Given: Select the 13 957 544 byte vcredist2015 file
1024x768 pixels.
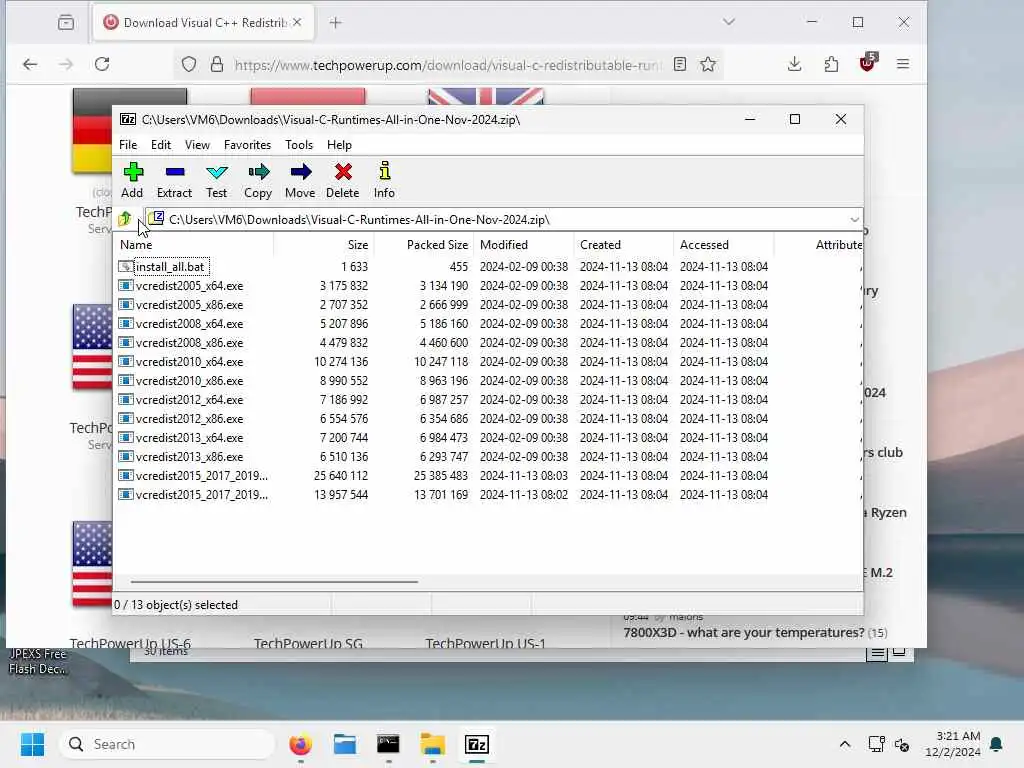Looking at the screenshot, I should pos(202,494).
